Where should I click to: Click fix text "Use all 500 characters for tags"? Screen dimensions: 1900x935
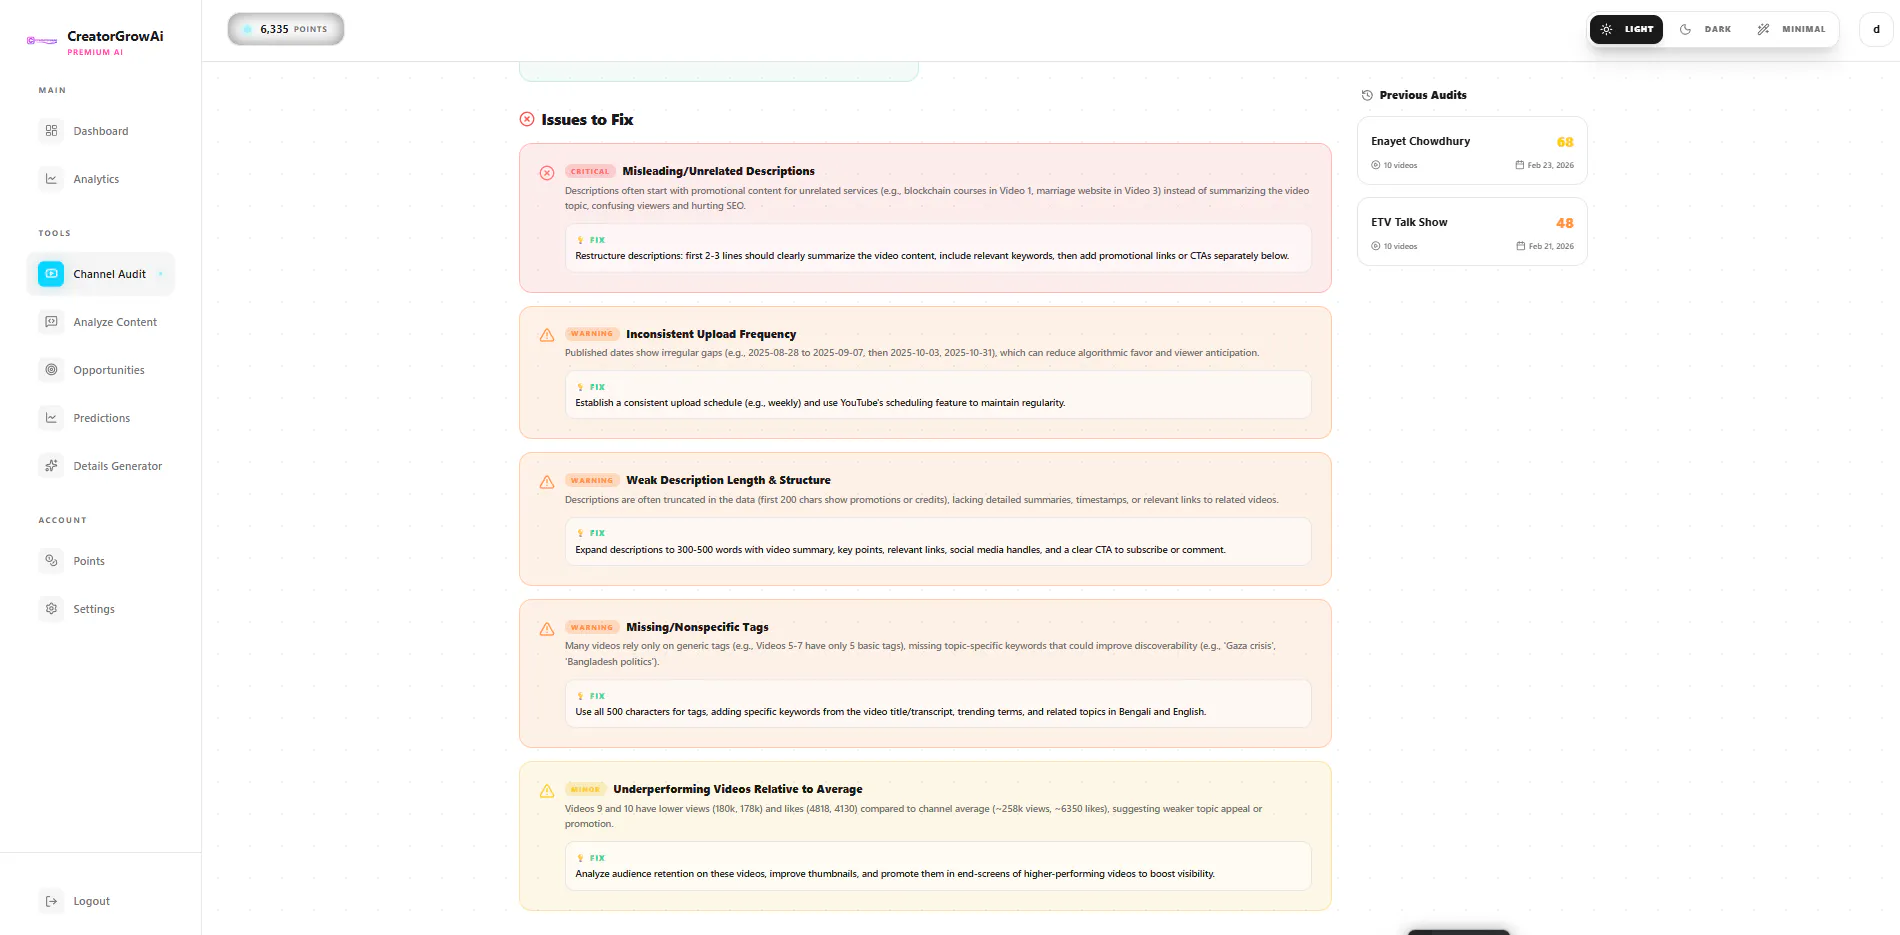tap(890, 712)
